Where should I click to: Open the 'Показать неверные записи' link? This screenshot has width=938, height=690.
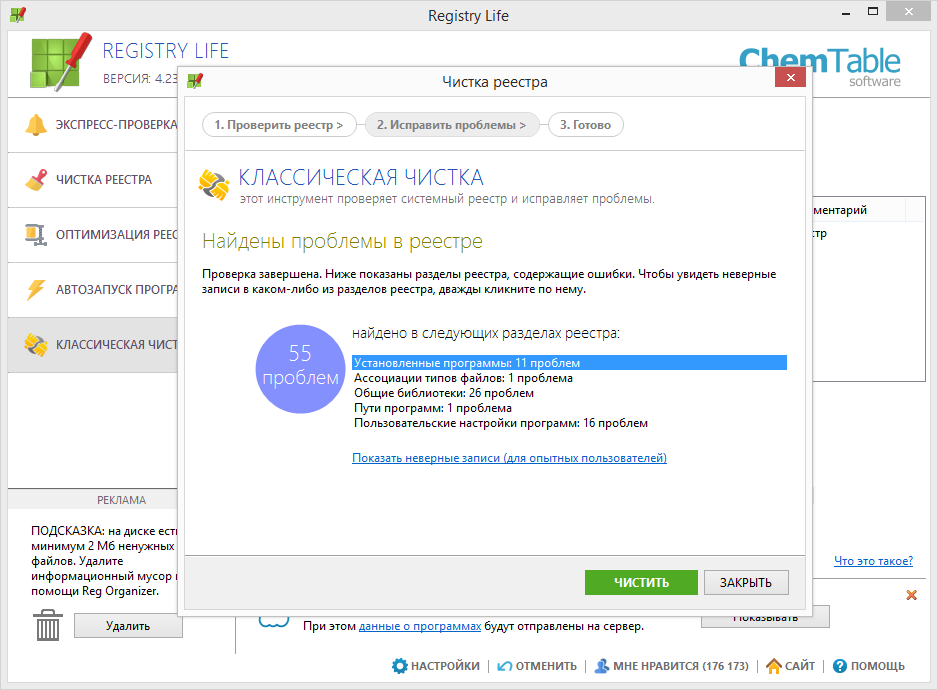pos(509,458)
